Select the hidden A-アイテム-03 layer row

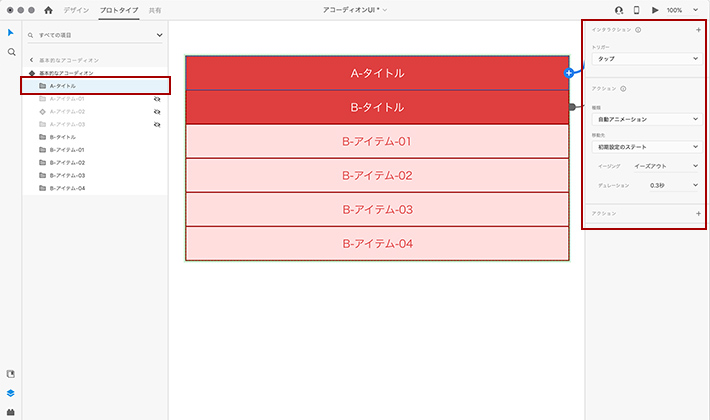[95, 124]
